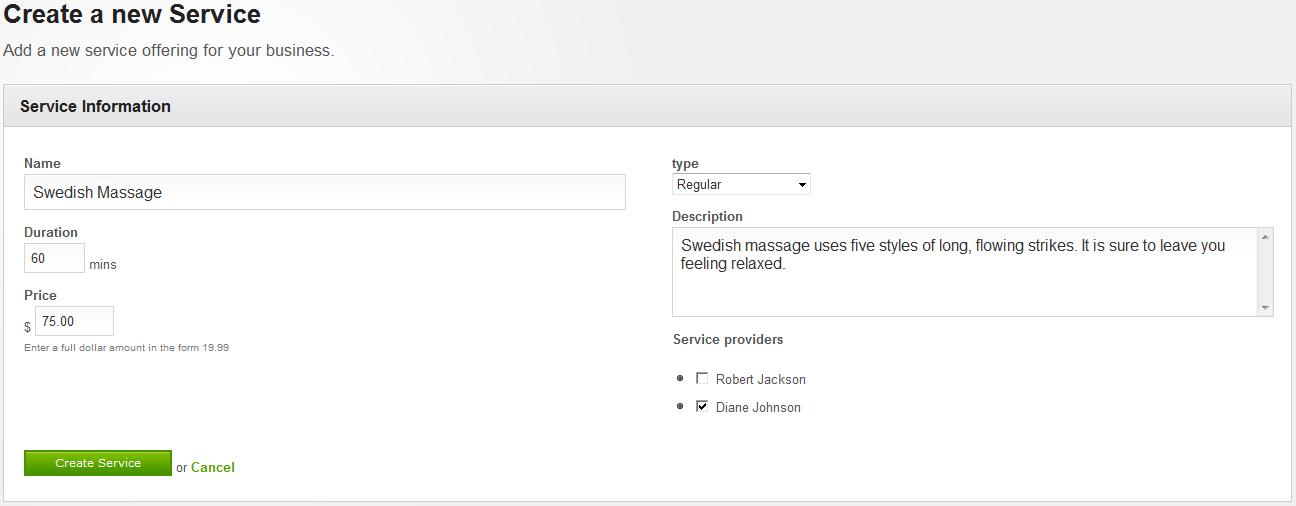
Task: Uncheck the Diane Johnson checkbox
Action: (x=702, y=406)
